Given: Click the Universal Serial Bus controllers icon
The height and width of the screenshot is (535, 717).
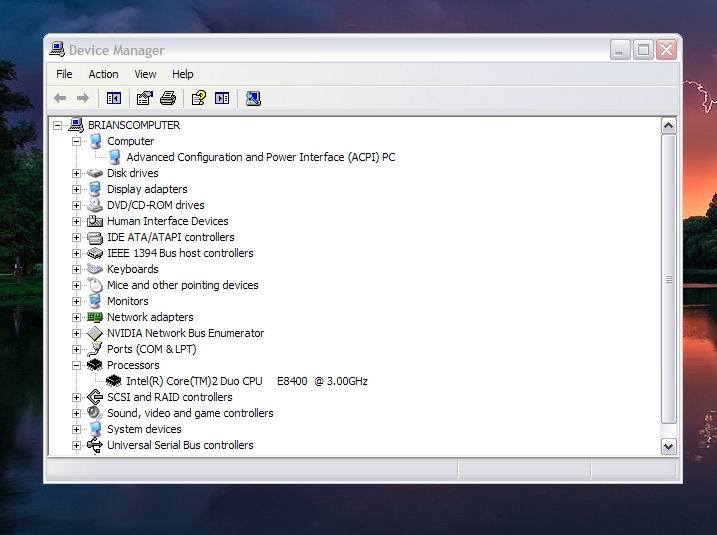Looking at the screenshot, I should click(95, 445).
